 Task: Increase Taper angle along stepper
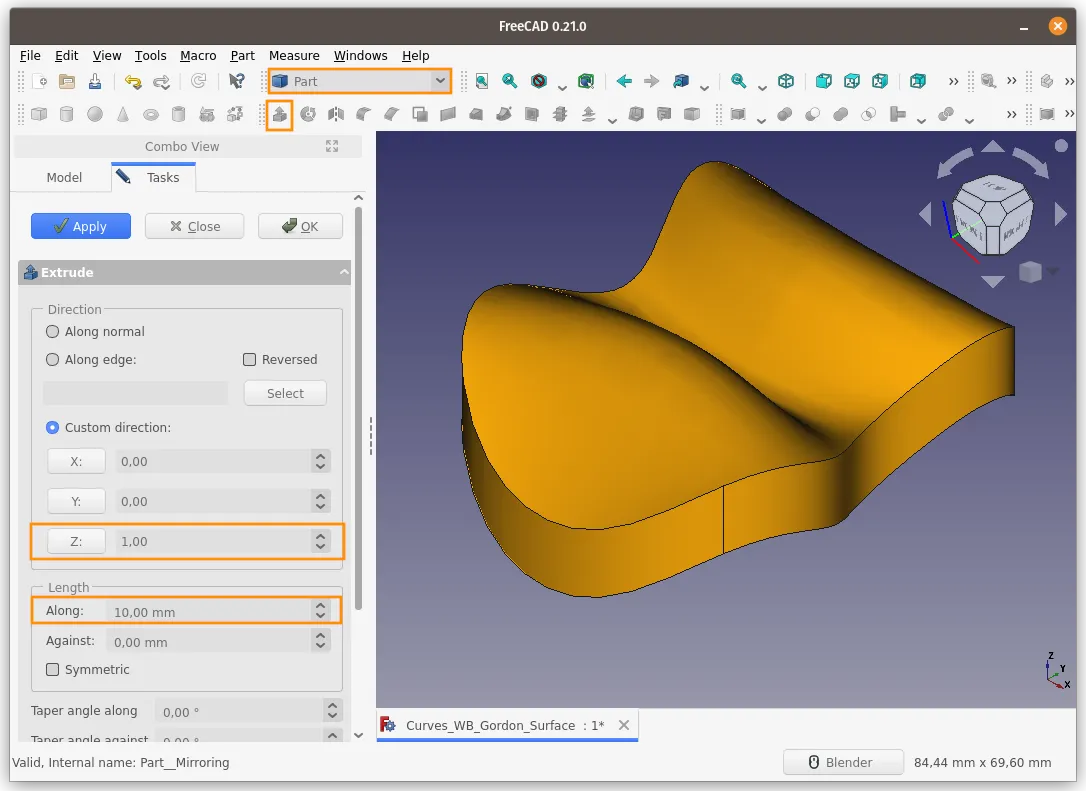332,706
